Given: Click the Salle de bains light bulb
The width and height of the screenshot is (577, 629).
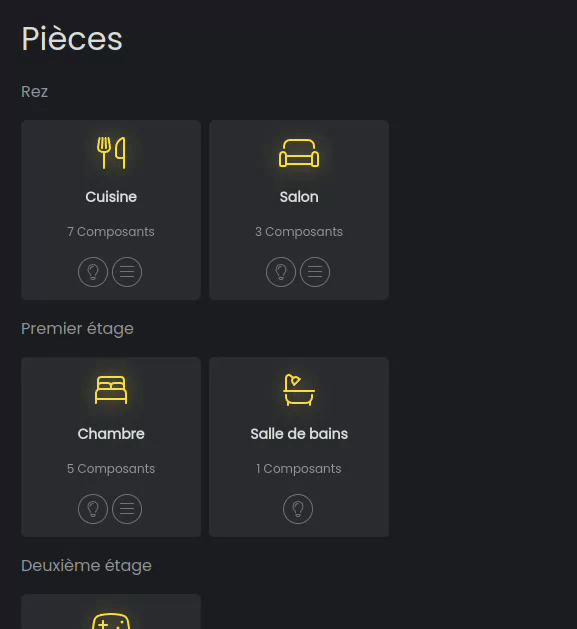Looking at the screenshot, I should (x=298, y=509).
